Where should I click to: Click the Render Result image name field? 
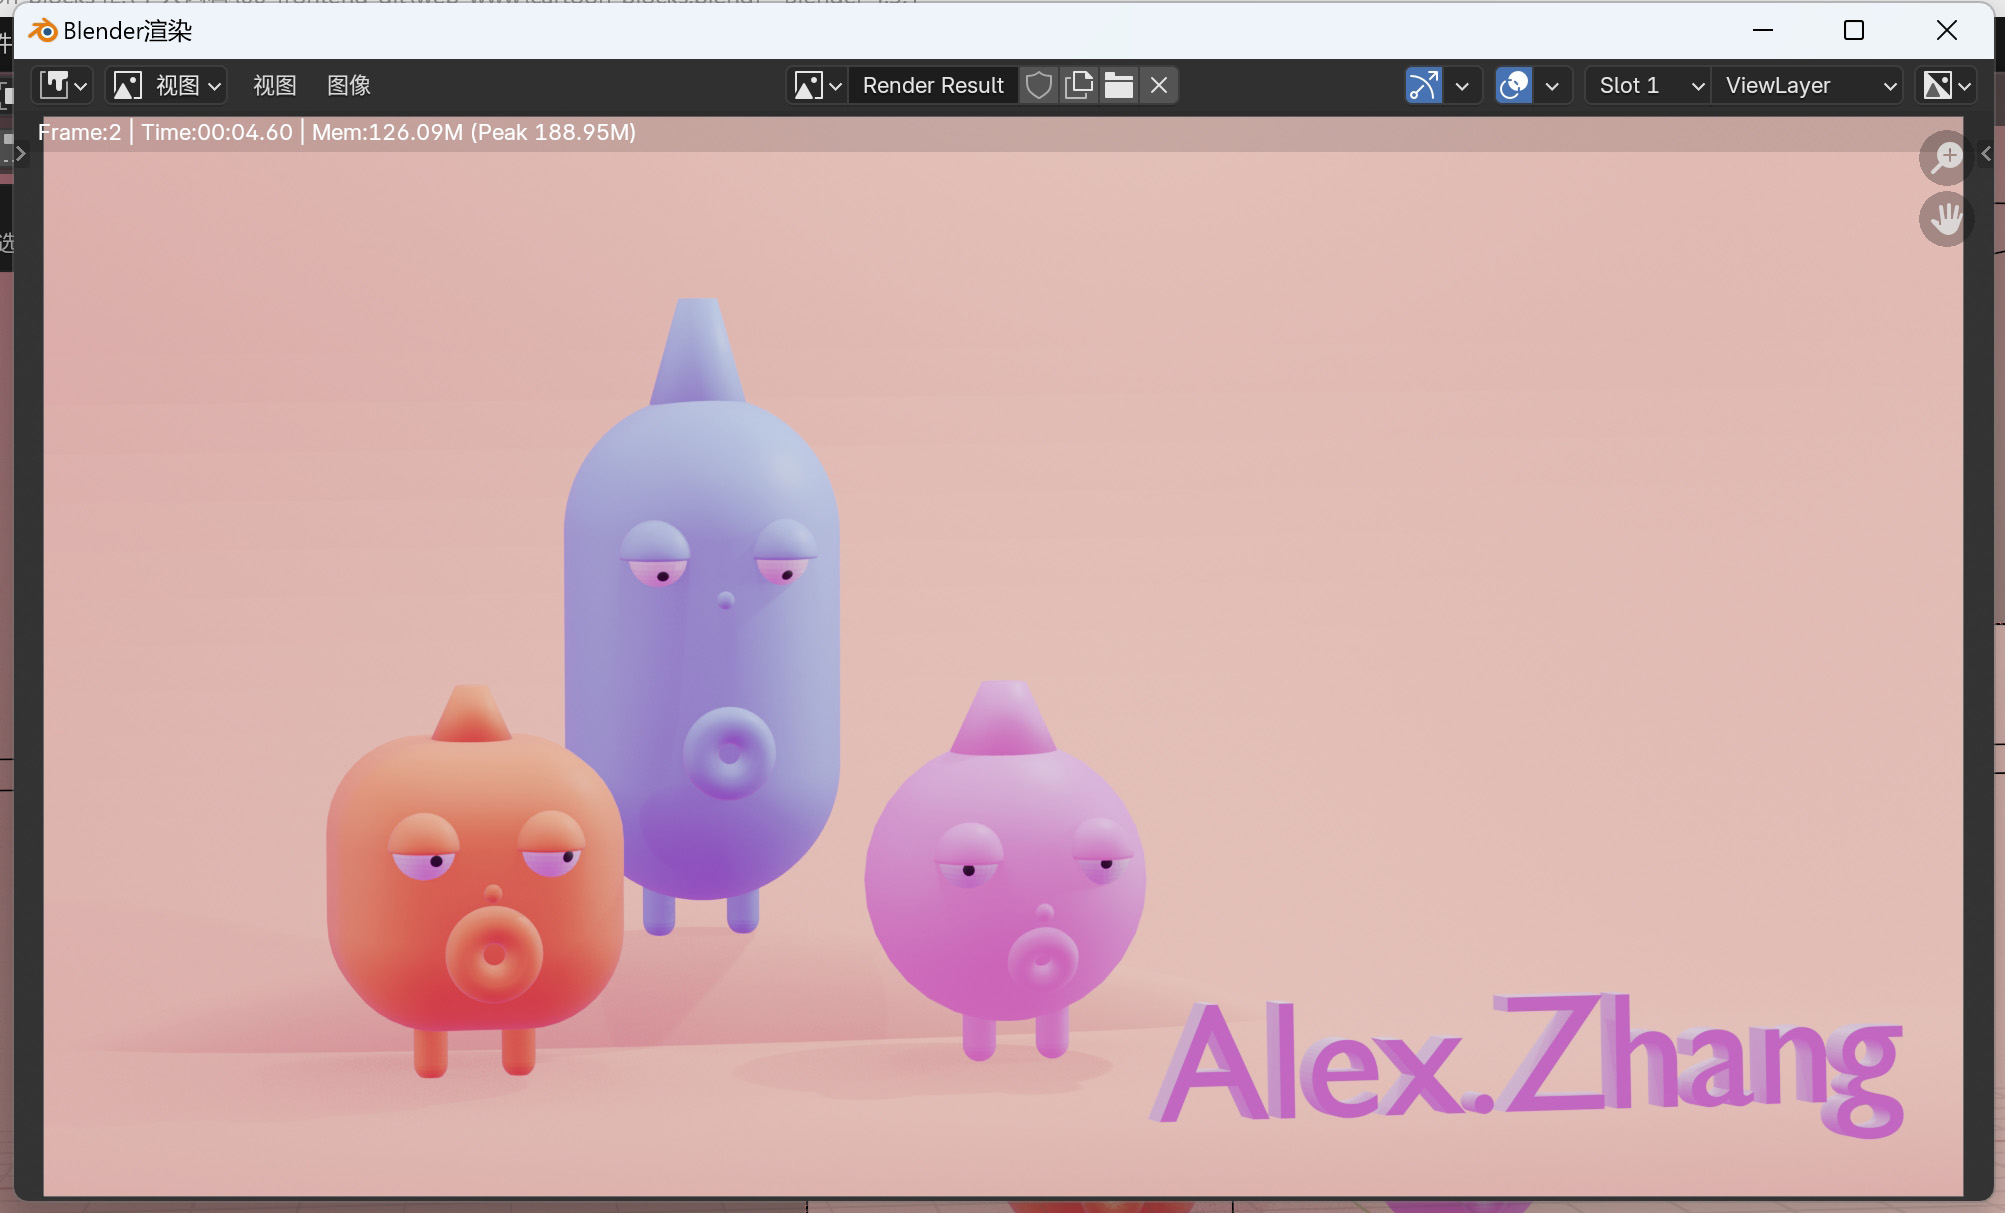click(932, 86)
